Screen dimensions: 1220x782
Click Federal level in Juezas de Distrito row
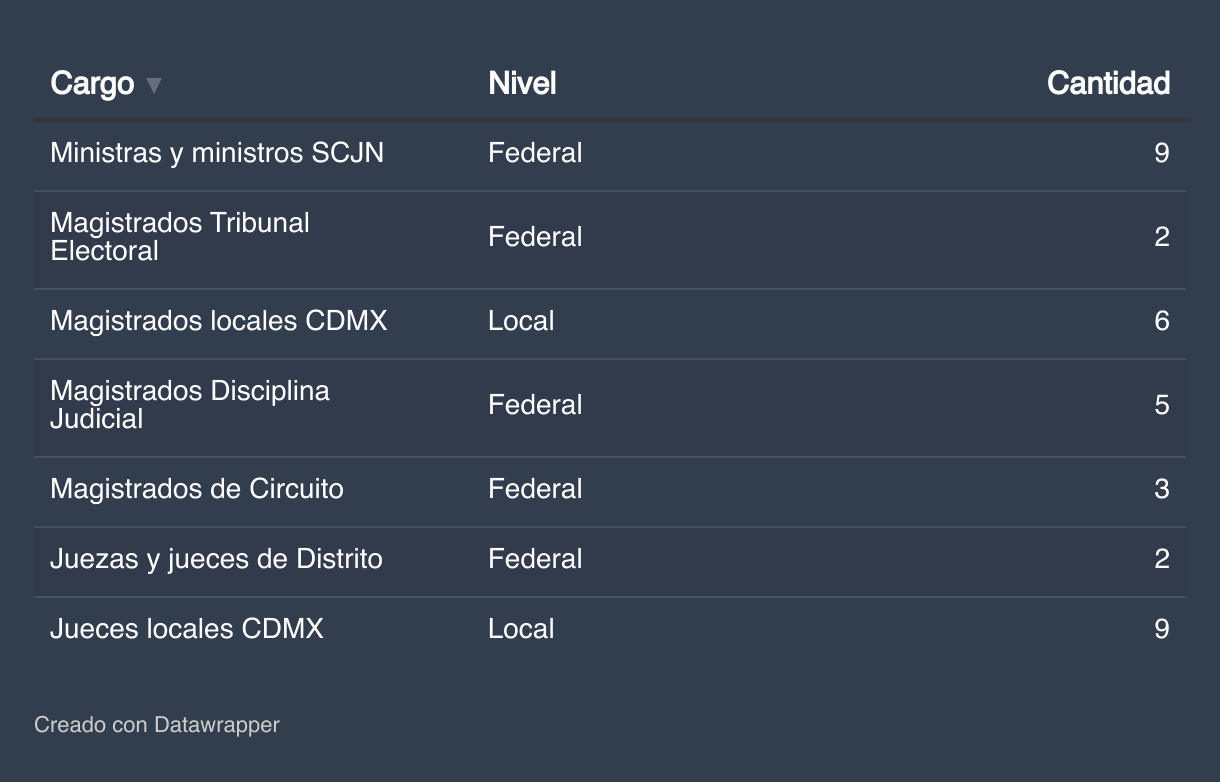(535, 559)
